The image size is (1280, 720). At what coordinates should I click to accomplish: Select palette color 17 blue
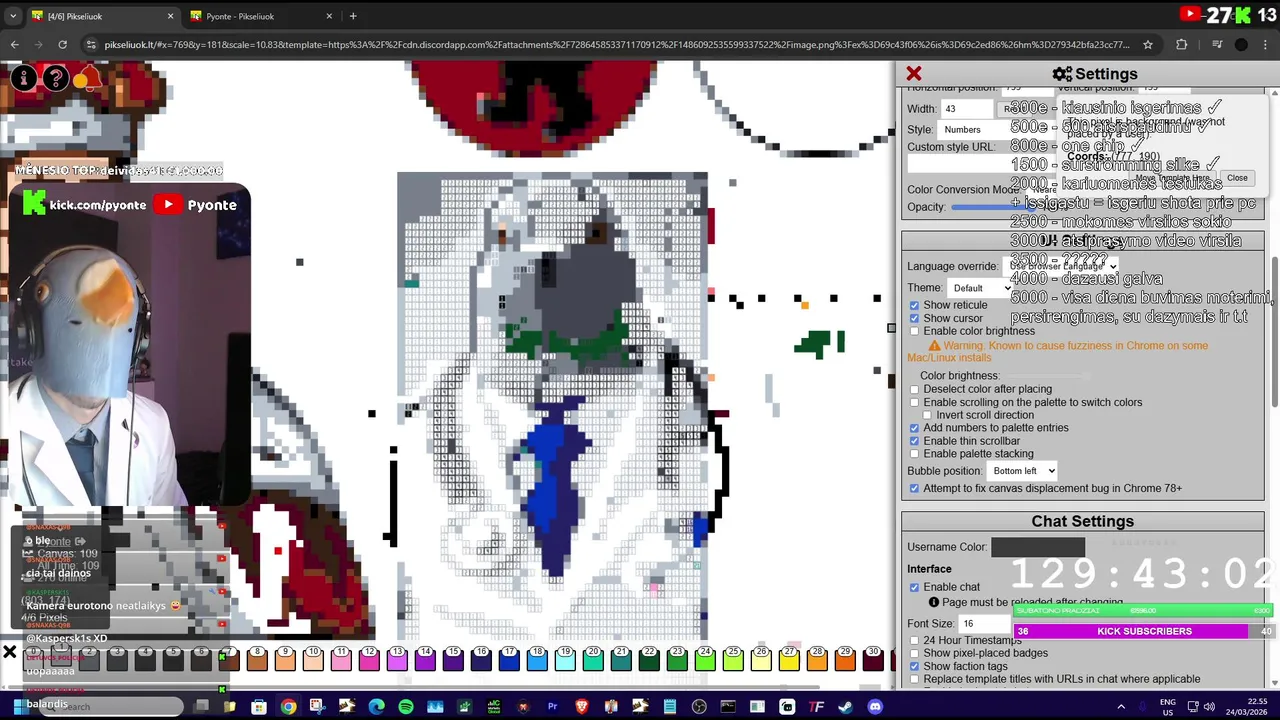point(510,658)
